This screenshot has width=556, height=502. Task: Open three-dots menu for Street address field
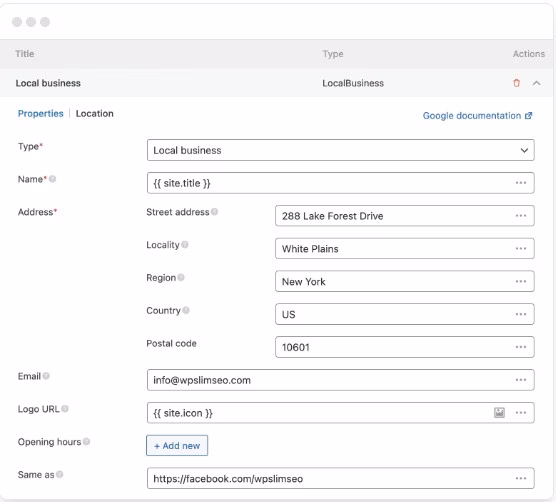pyautogui.click(x=521, y=216)
